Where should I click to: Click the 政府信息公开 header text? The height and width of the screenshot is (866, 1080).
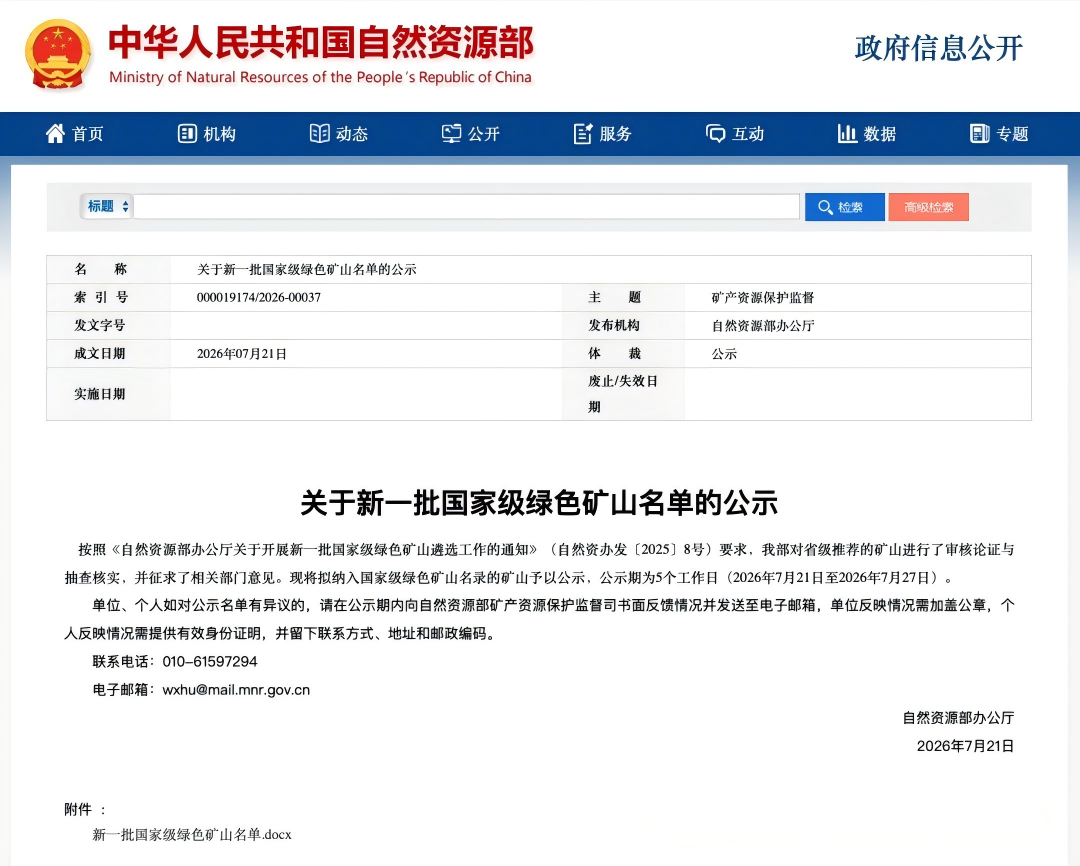[x=939, y=48]
